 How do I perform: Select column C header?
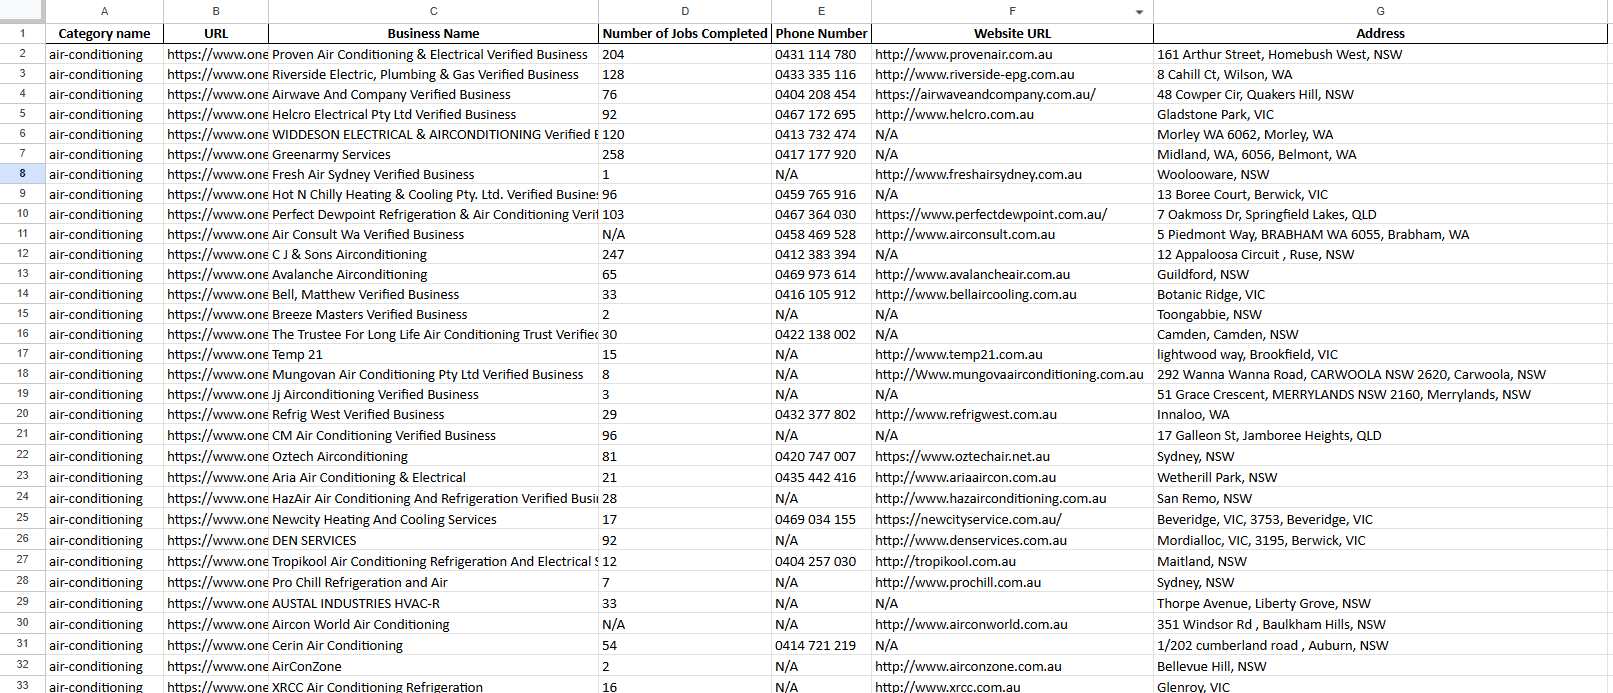(434, 11)
